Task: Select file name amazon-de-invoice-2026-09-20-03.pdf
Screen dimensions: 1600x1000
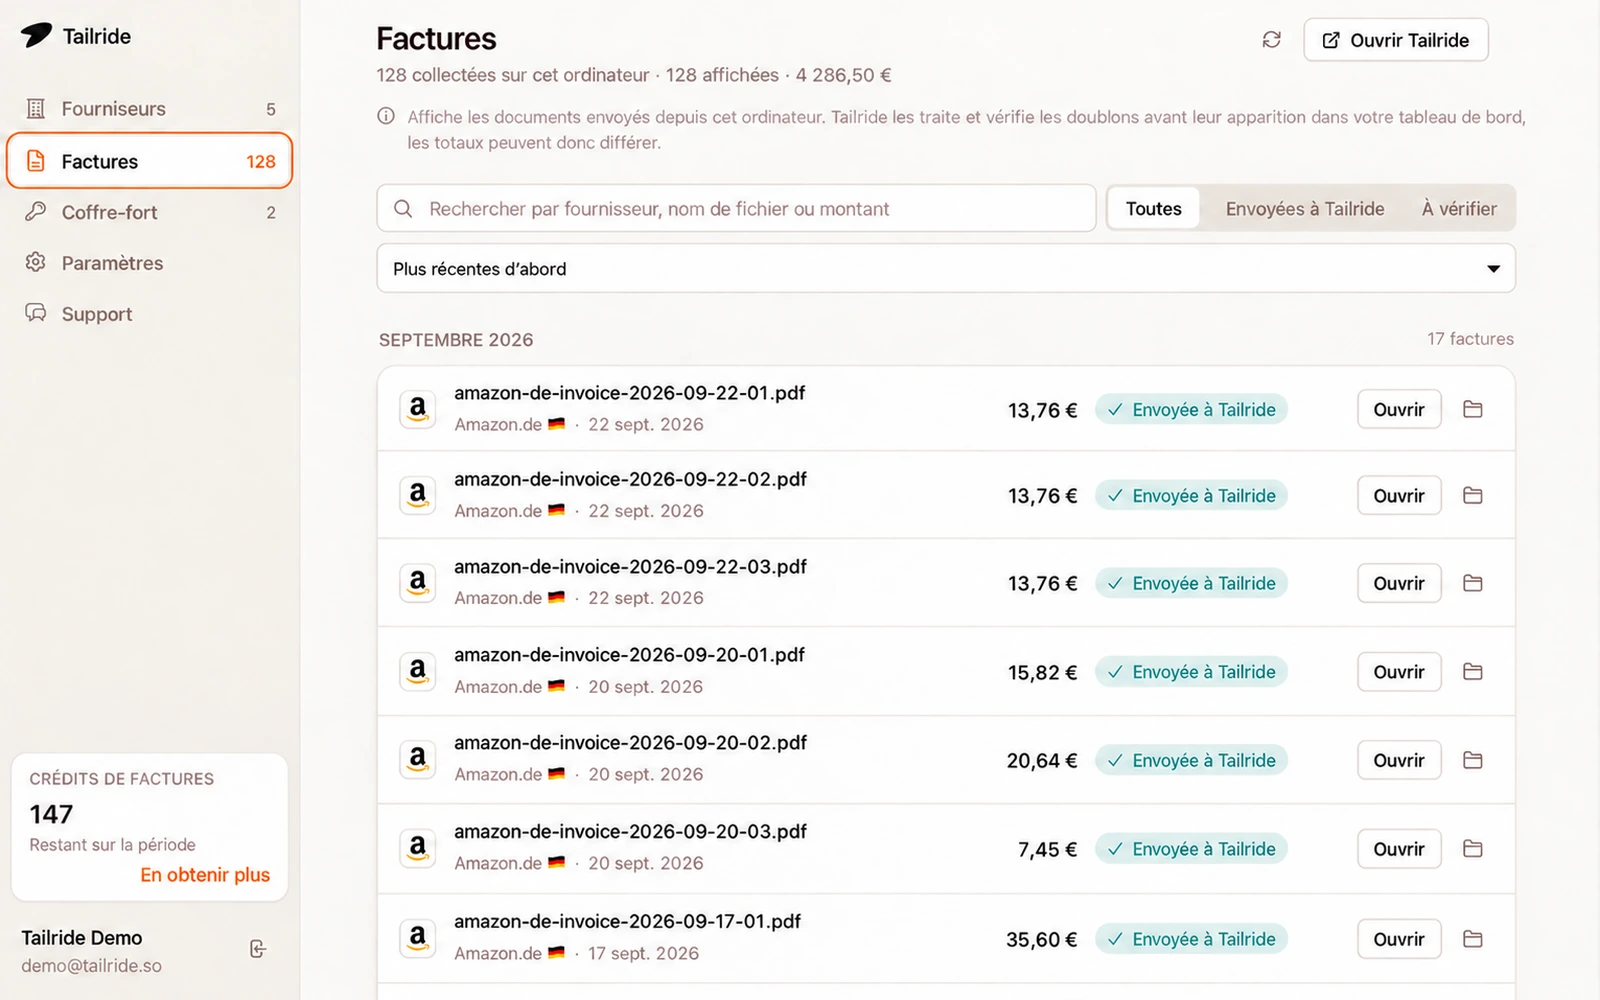Action: click(630, 831)
